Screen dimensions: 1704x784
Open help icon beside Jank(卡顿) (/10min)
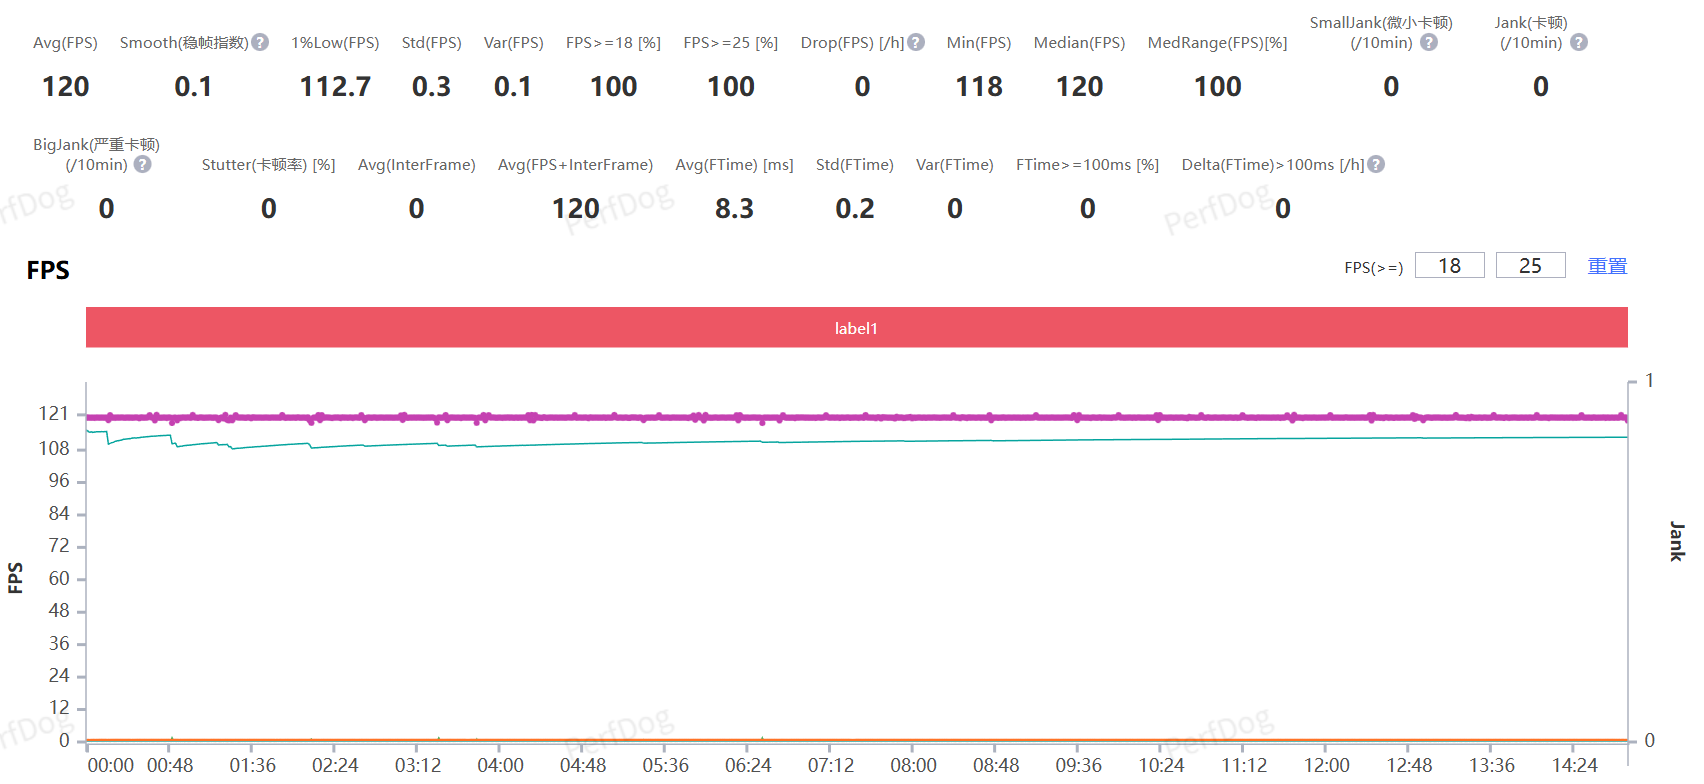point(1579,42)
